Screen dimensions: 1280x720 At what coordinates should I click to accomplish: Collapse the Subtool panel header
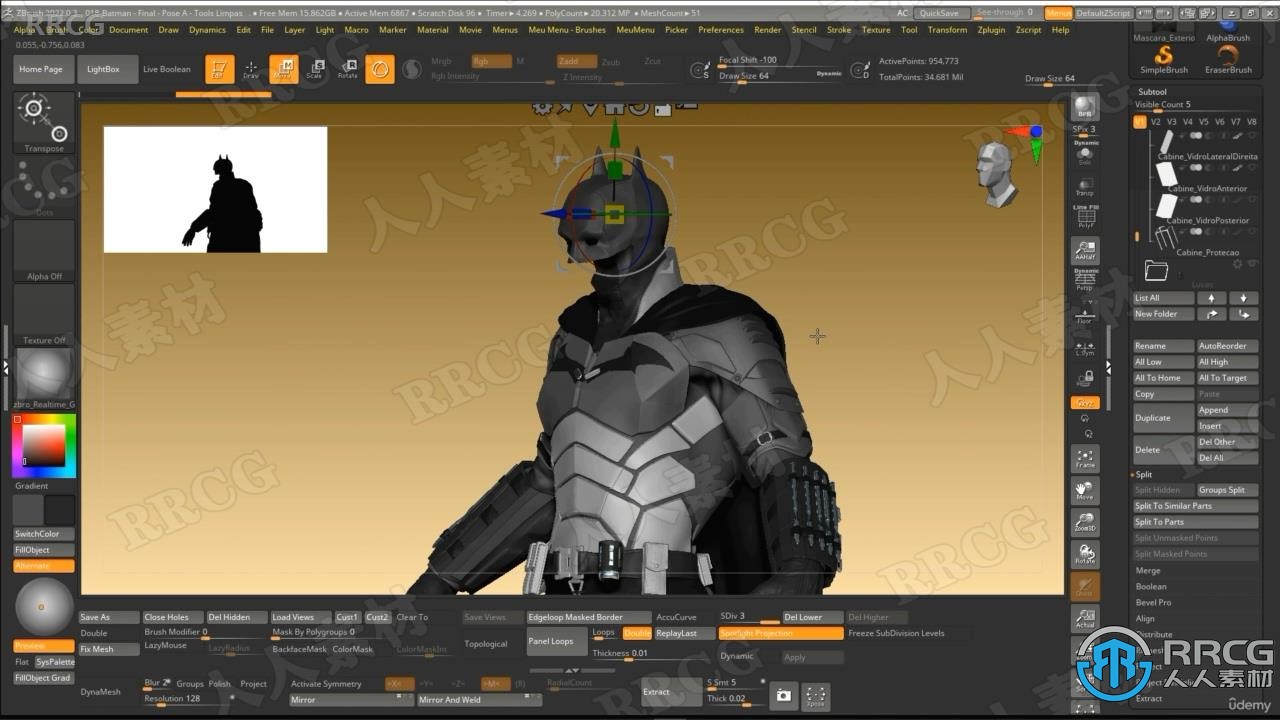click(x=1152, y=92)
